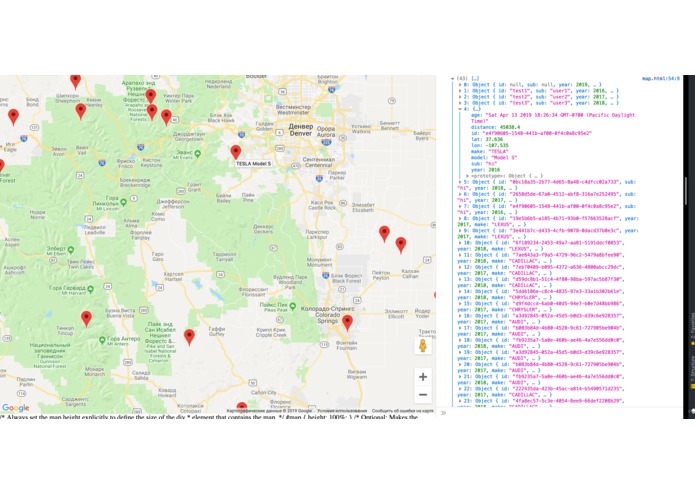Open the Structure side tab in the IDE
The image size is (695, 494).
tap(692, 372)
